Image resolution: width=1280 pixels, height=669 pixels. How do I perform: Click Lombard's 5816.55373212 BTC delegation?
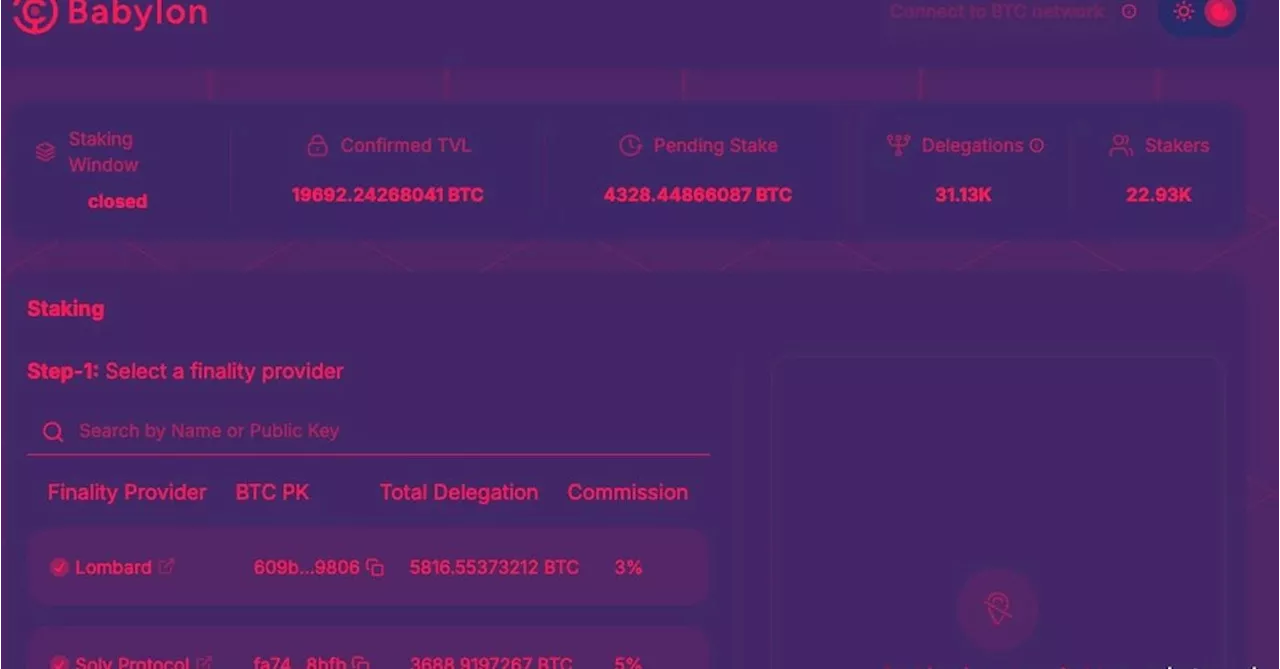pos(494,567)
